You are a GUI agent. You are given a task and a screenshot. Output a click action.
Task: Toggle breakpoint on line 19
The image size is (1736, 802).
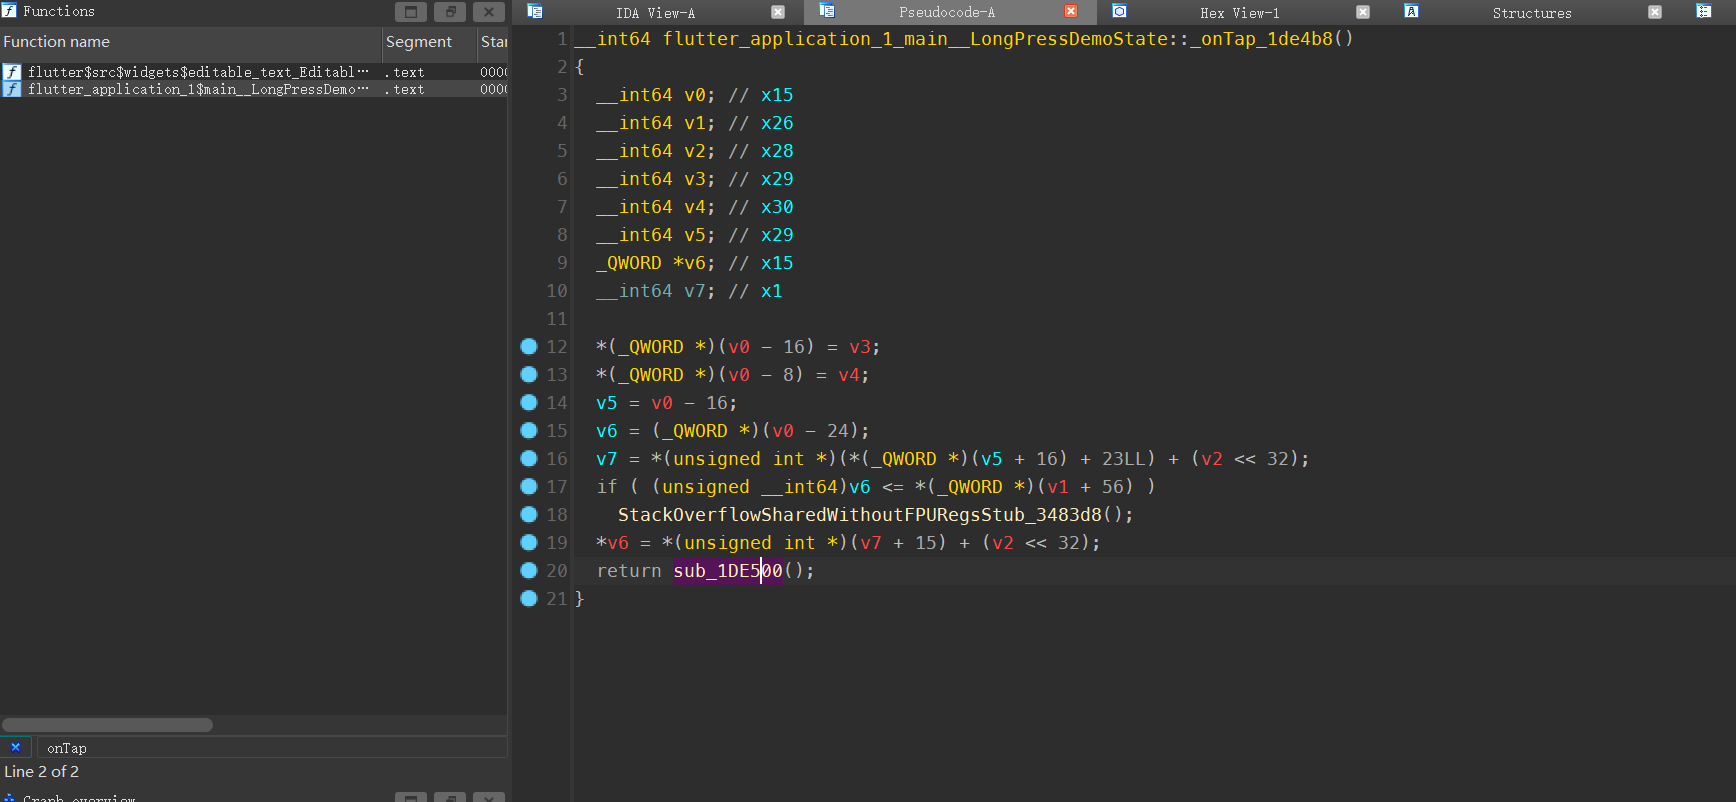coord(529,542)
